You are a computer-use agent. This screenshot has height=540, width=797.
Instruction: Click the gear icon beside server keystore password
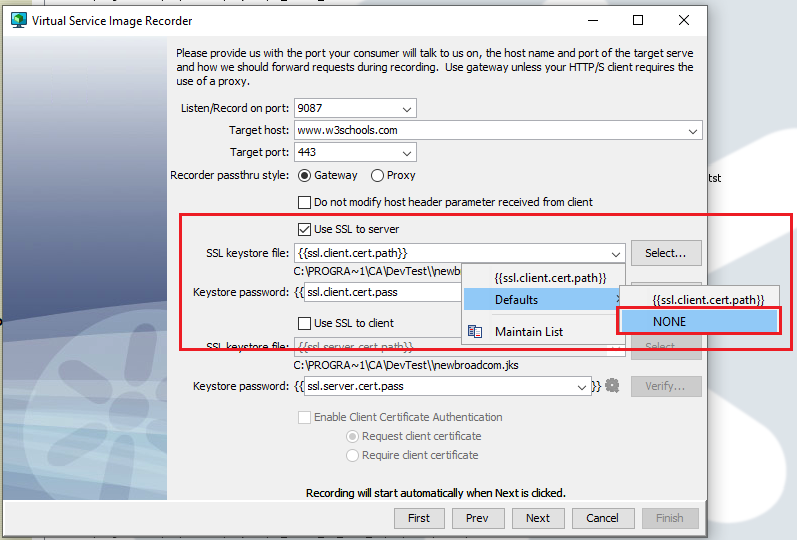click(612, 386)
